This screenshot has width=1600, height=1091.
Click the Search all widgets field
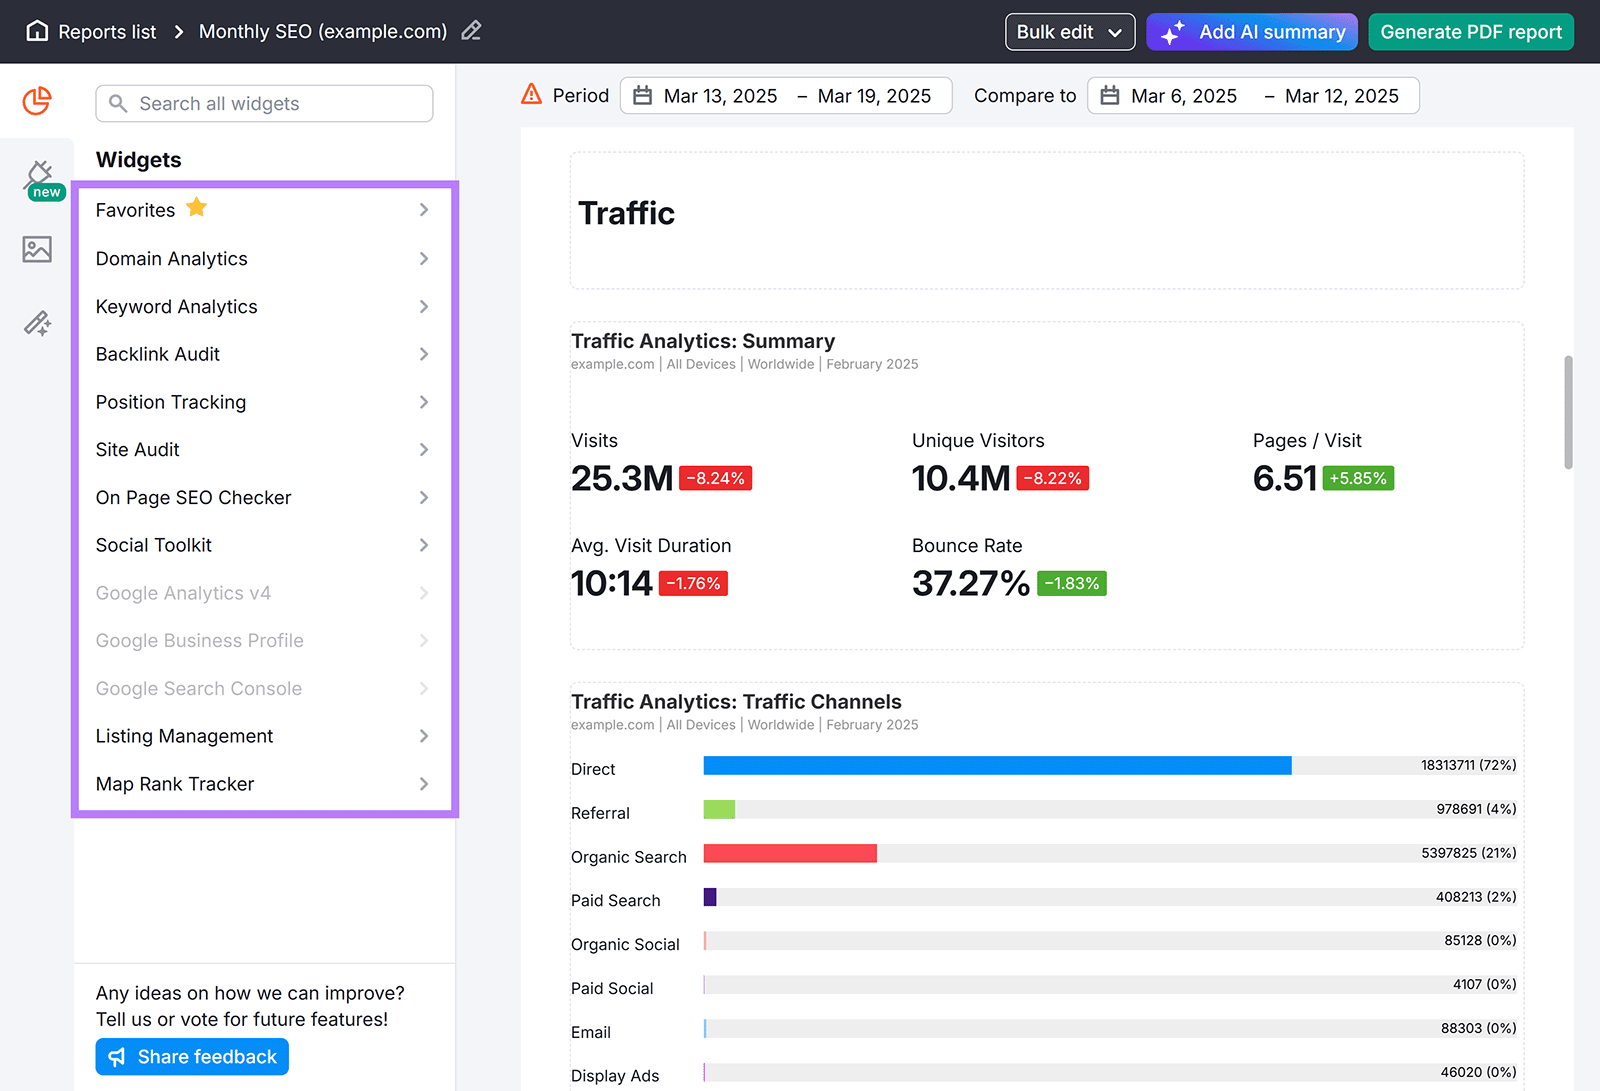[263, 103]
